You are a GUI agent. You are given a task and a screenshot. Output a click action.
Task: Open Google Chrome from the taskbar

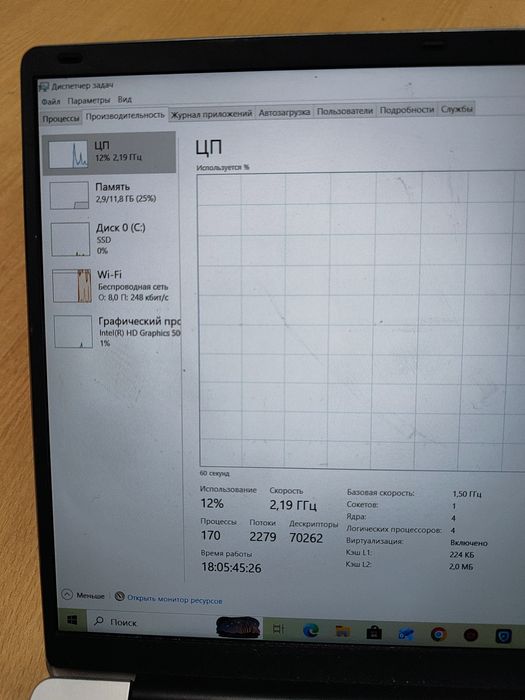pos(438,633)
